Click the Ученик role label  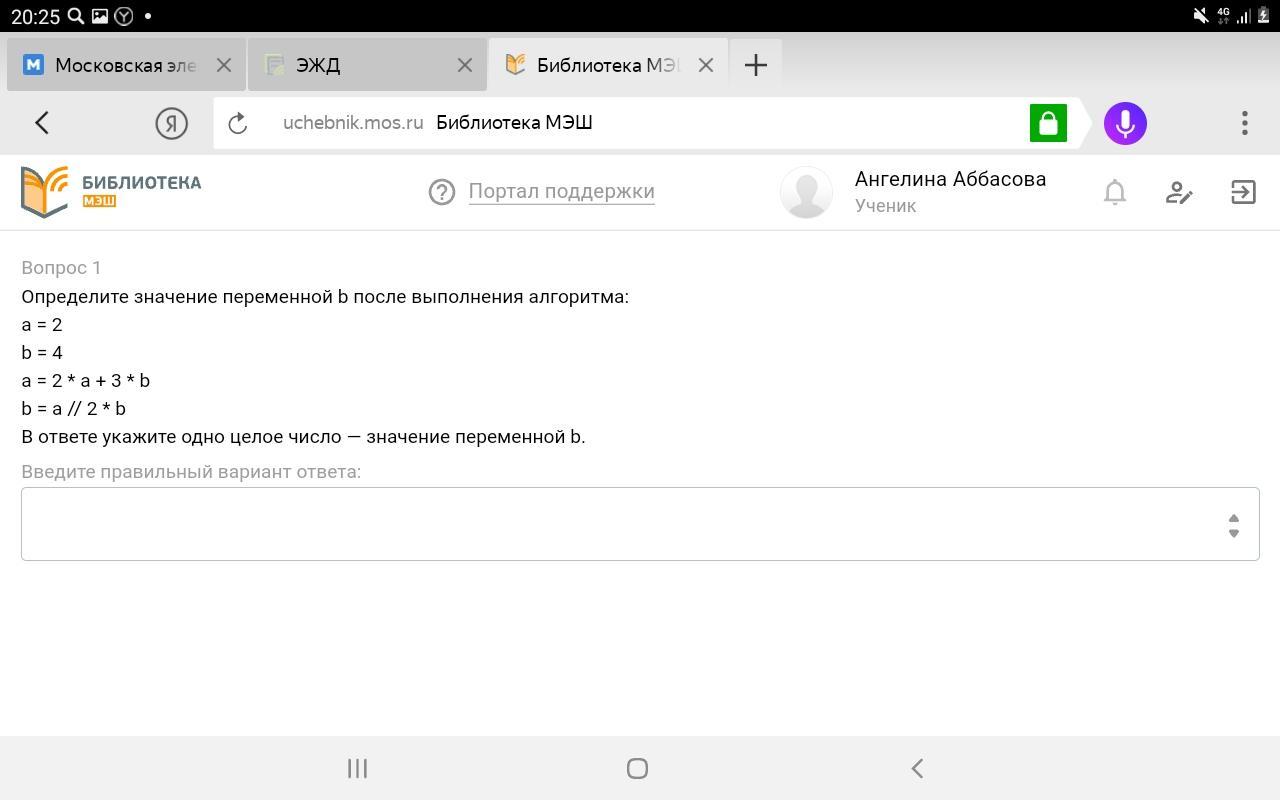coord(886,206)
